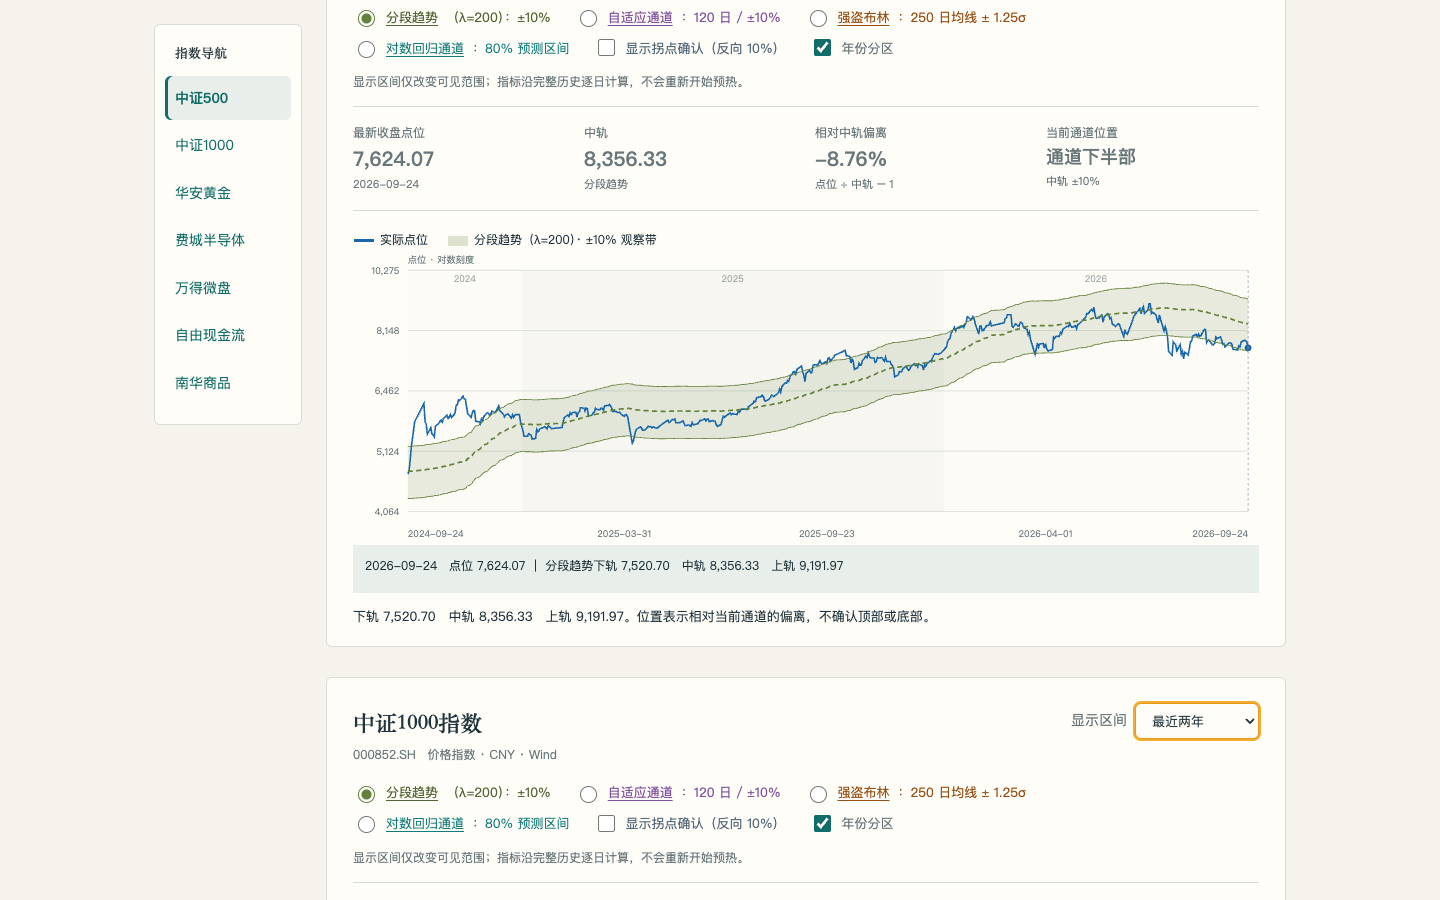Click 中轨 value 8,356.33 in stats
The image size is (1440, 900).
pyautogui.click(x=625, y=159)
